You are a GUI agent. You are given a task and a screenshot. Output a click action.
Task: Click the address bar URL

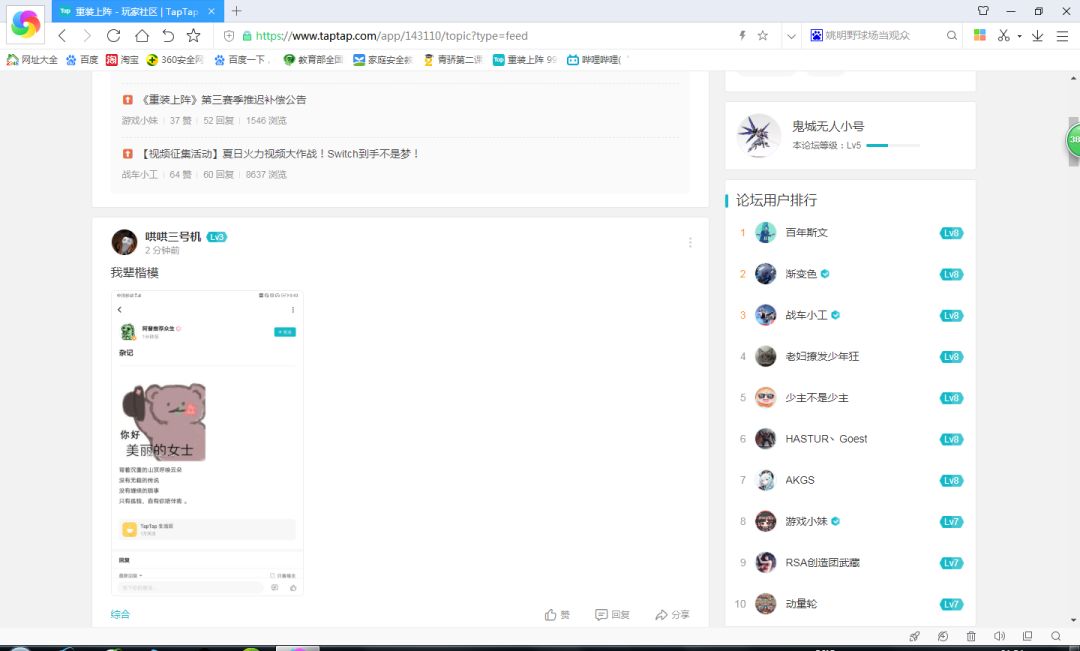(x=391, y=36)
